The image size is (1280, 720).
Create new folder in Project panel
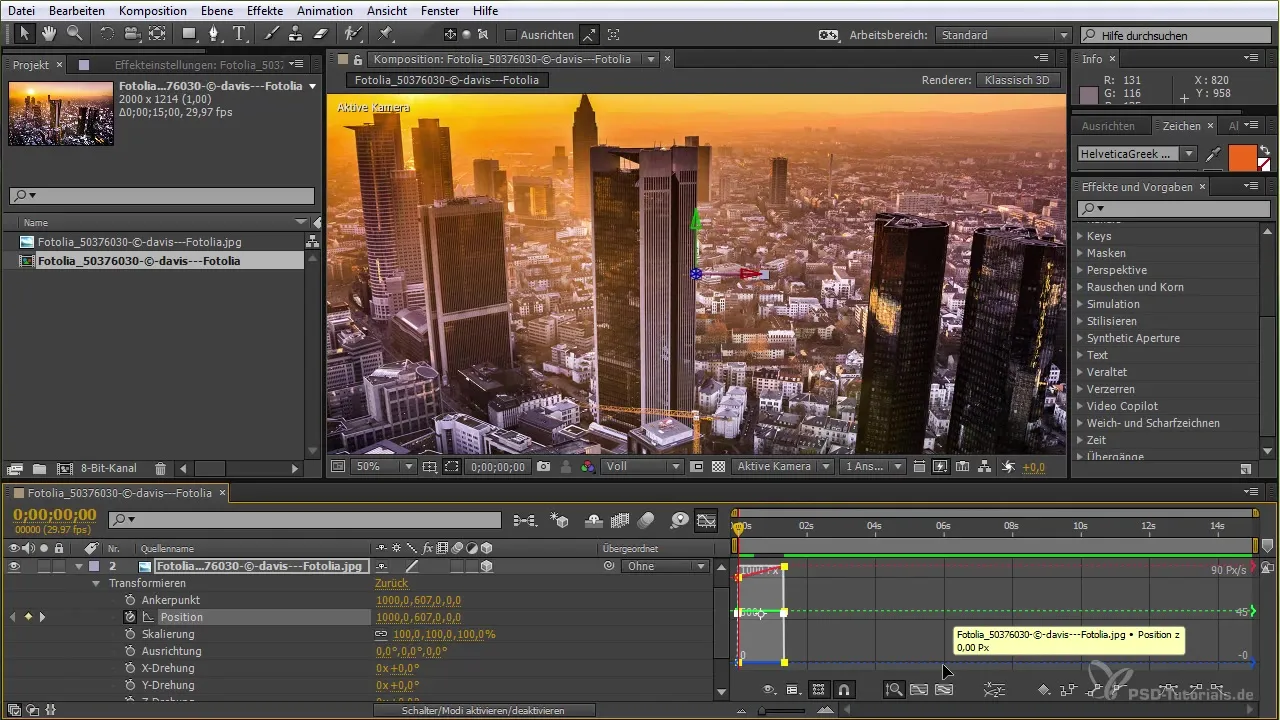[x=39, y=468]
